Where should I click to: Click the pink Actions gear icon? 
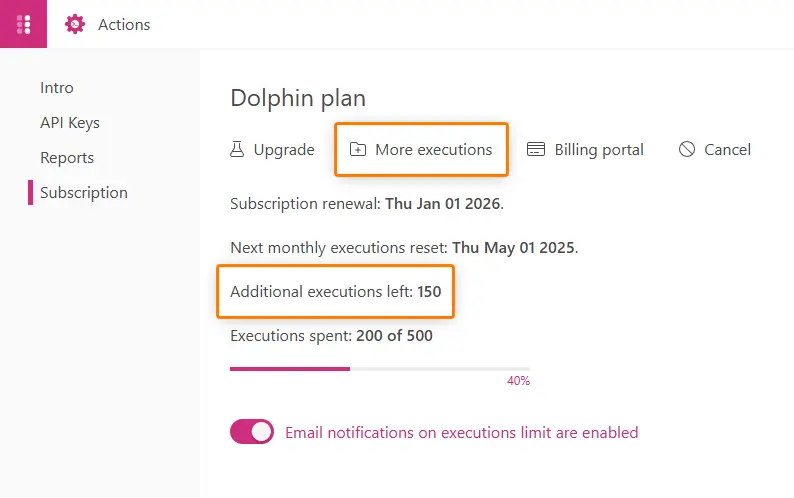click(75, 24)
